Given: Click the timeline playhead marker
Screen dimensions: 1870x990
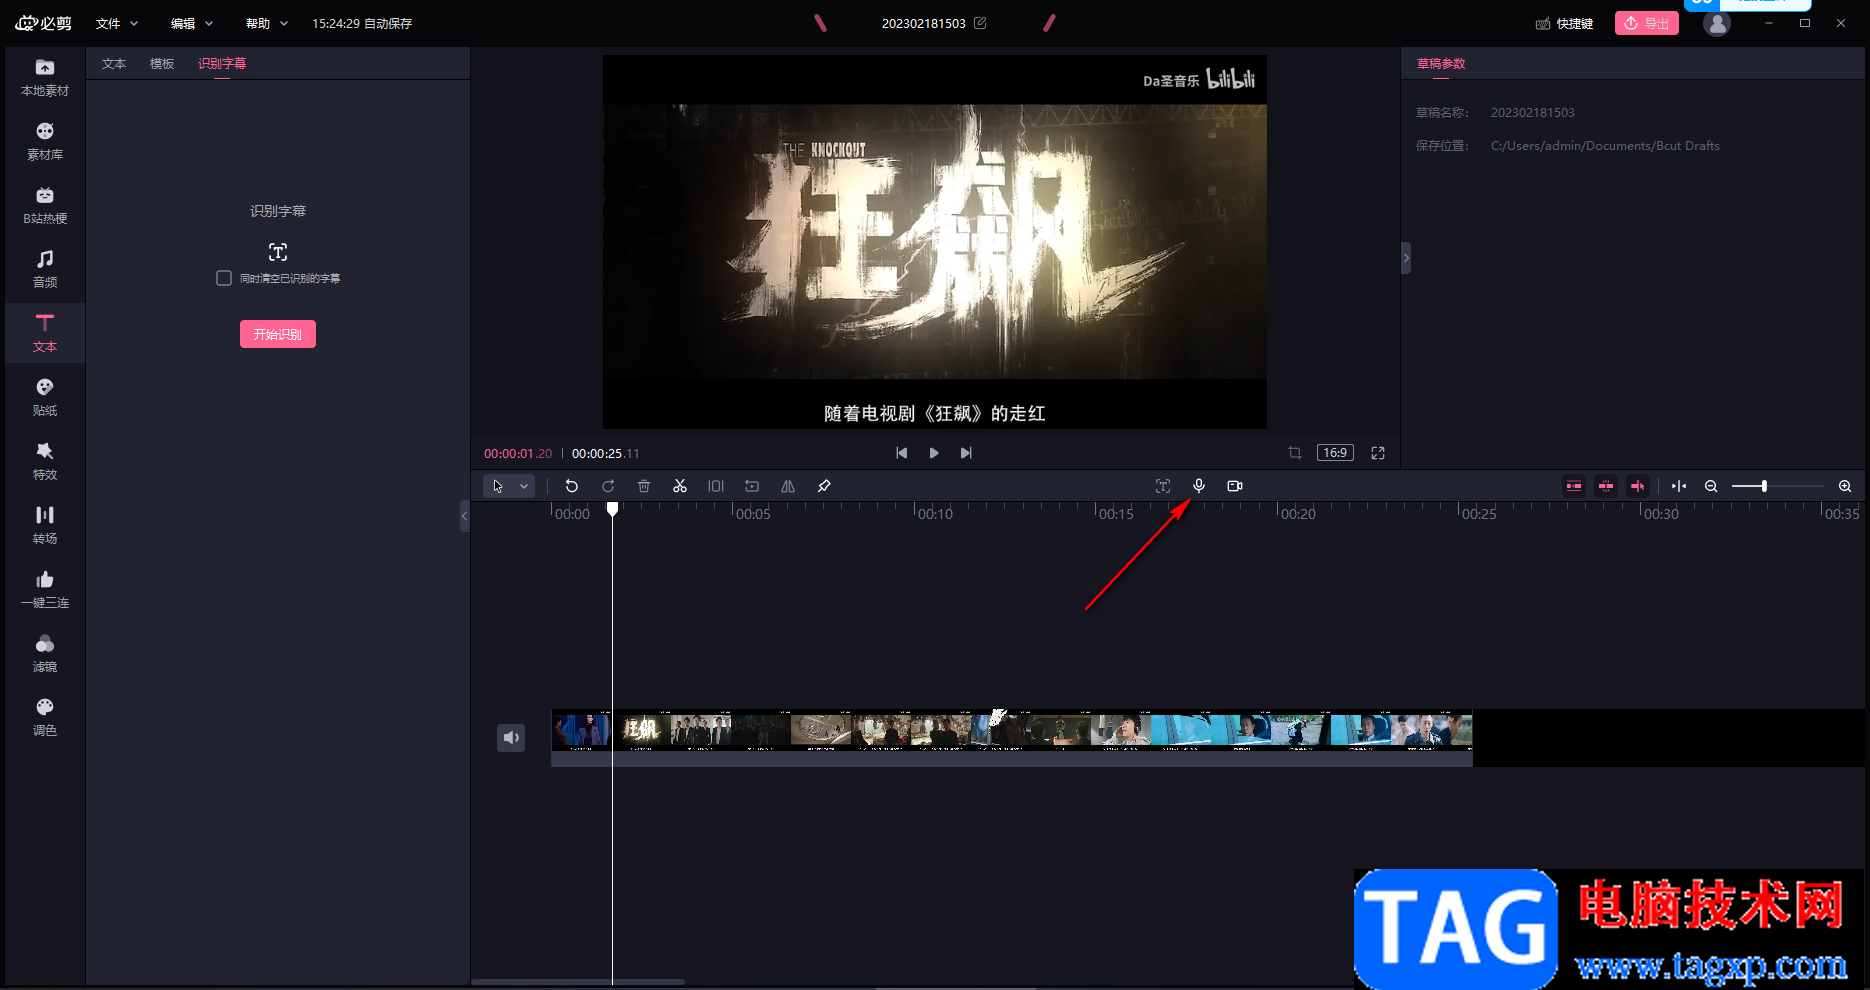Looking at the screenshot, I should tap(613, 509).
